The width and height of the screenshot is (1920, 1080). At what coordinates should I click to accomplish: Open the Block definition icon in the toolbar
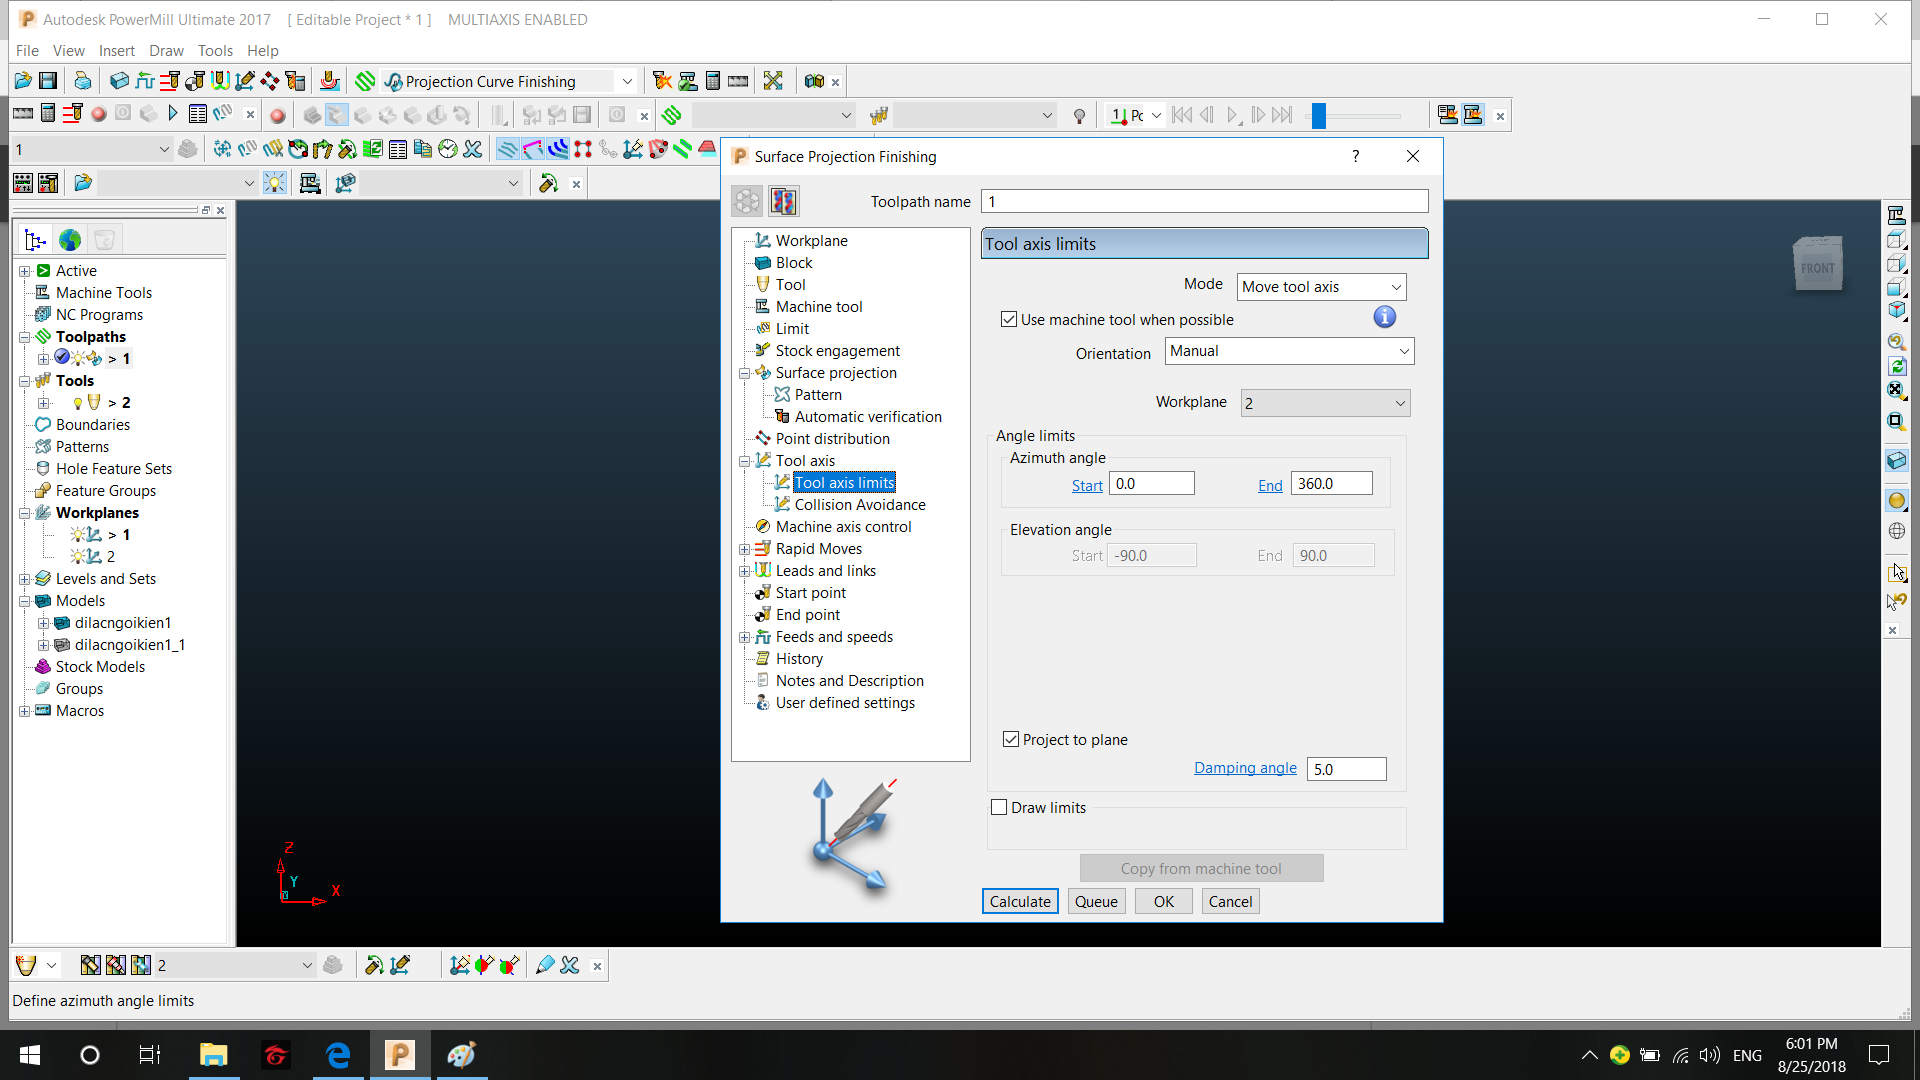tap(118, 81)
